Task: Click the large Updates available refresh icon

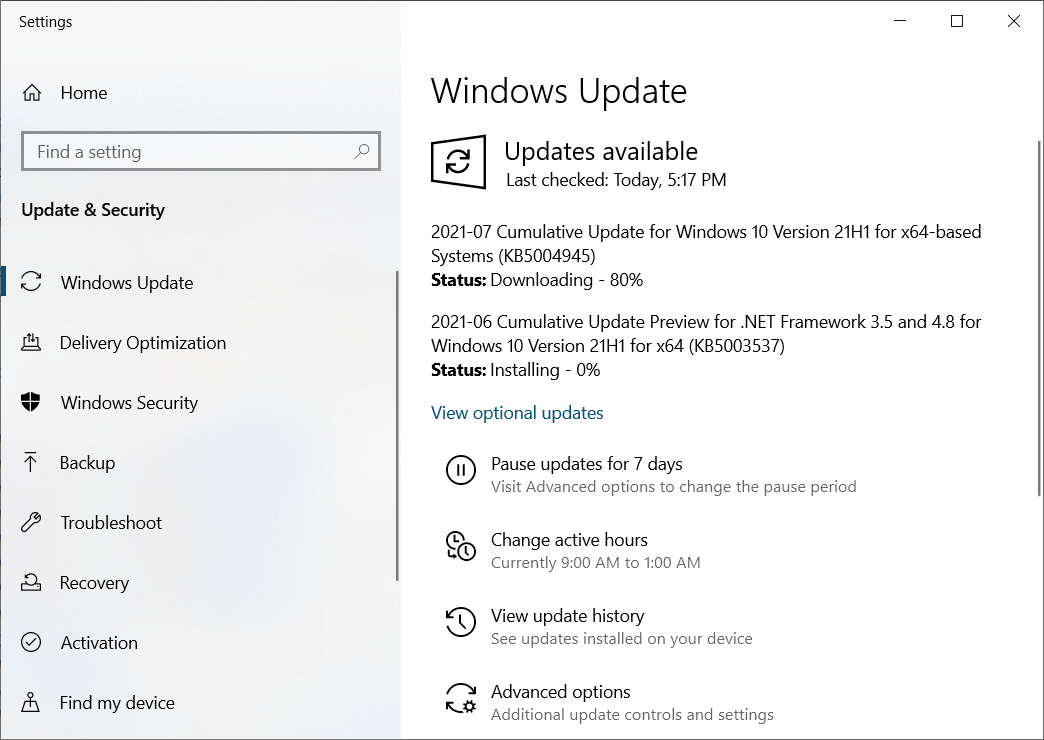Action: pos(457,162)
